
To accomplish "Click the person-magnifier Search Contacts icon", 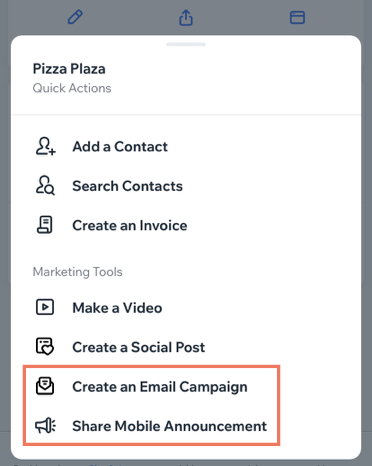I will pyautogui.click(x=45, y=185).
